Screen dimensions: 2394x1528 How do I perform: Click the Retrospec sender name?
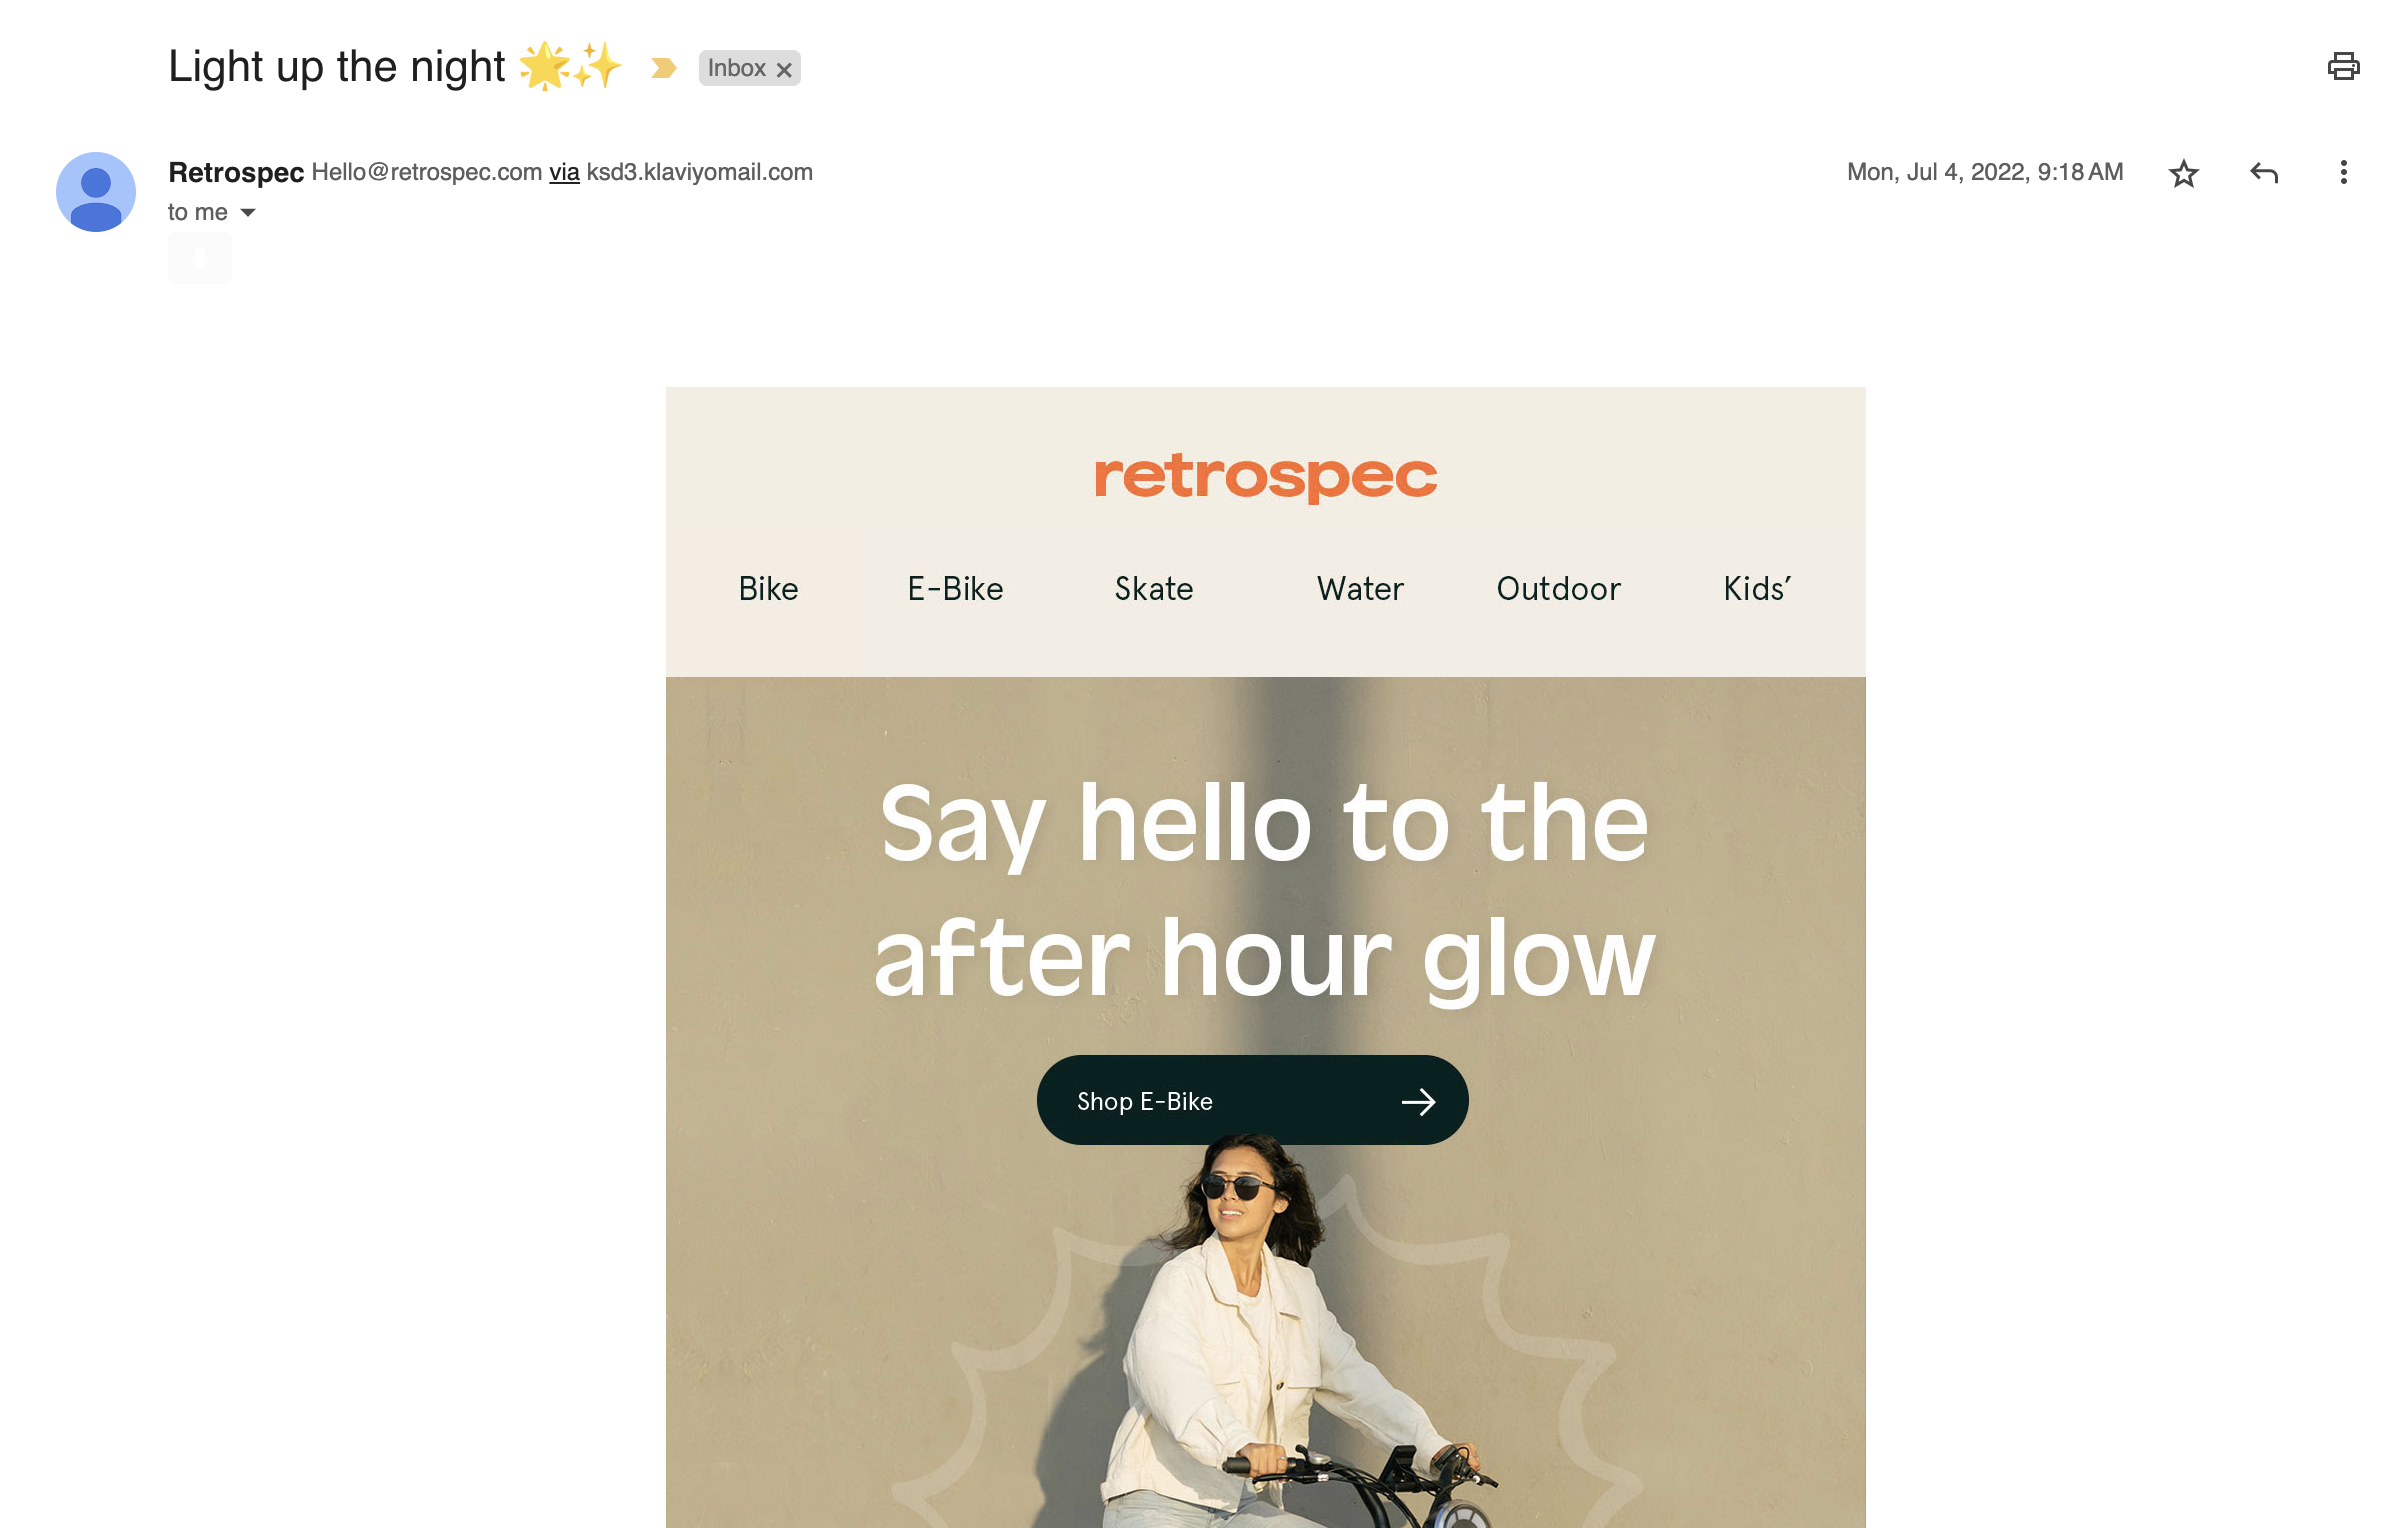(x=236, y=172)
